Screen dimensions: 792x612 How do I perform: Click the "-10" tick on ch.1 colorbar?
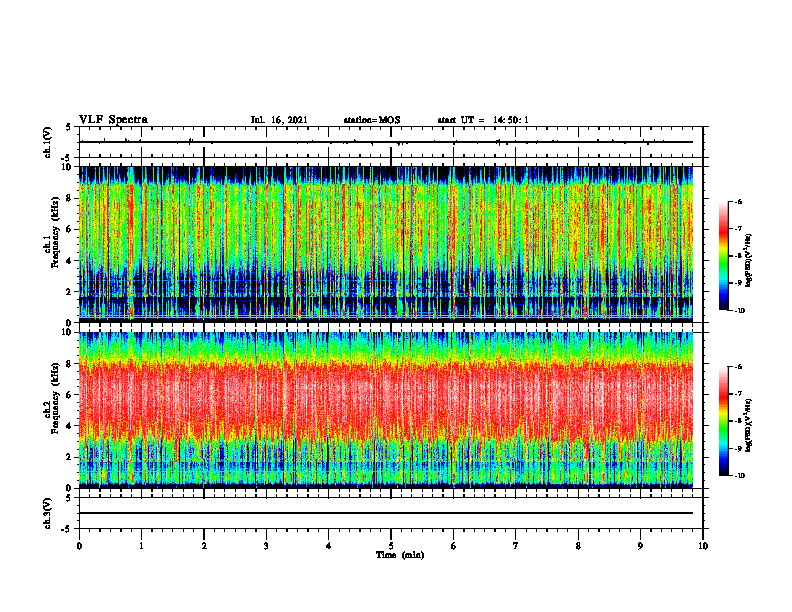(x=739, y=311)
